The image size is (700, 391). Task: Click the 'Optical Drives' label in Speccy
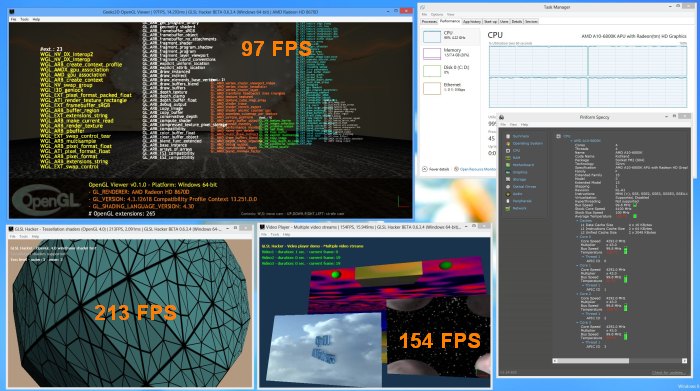coord(525,187)
